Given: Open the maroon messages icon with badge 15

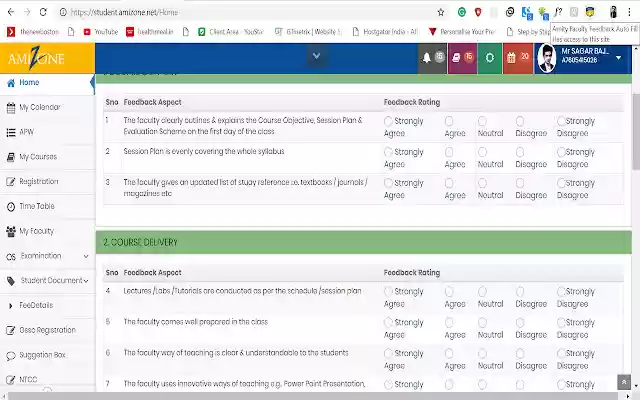Looking at the screenshot, I should pyautogui.click(x=456, y=58).
